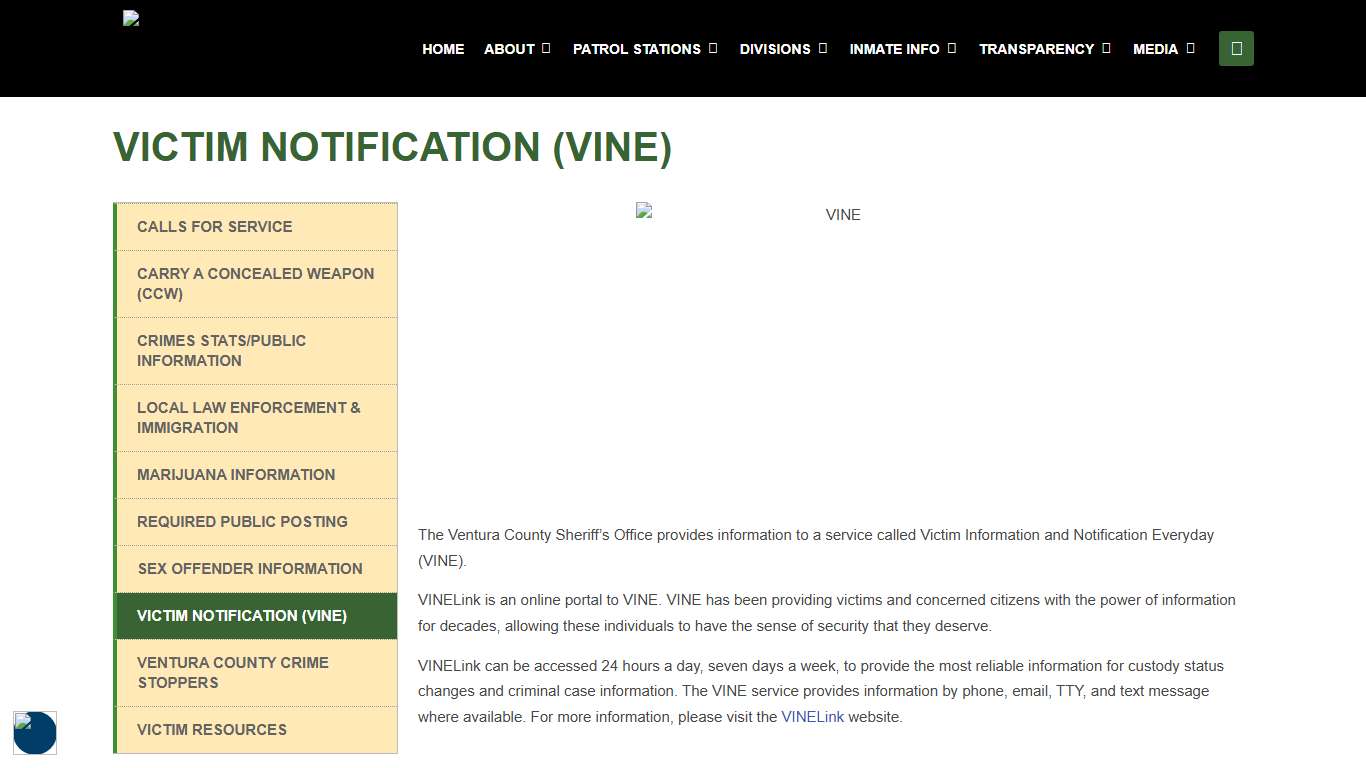Expand the DIVISIONS navigation dropdown
Viewport: 1366px width, 768px height.
tap(776, 48)
